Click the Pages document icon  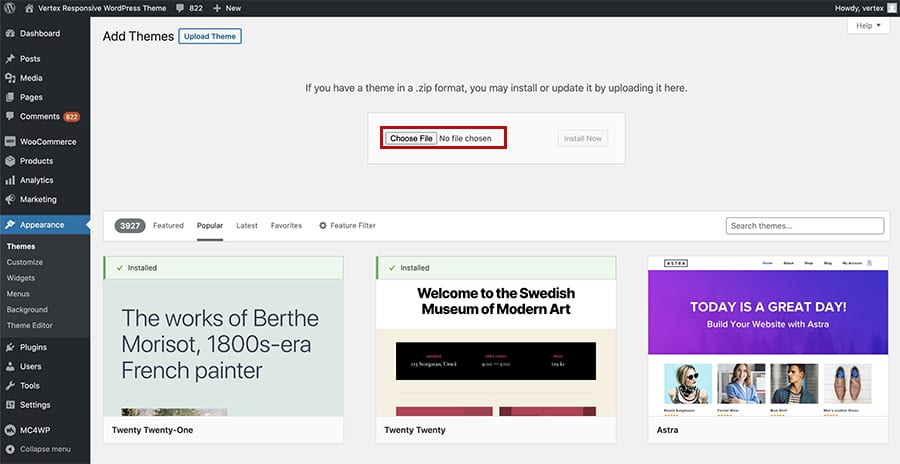click(x=10, y=97)
